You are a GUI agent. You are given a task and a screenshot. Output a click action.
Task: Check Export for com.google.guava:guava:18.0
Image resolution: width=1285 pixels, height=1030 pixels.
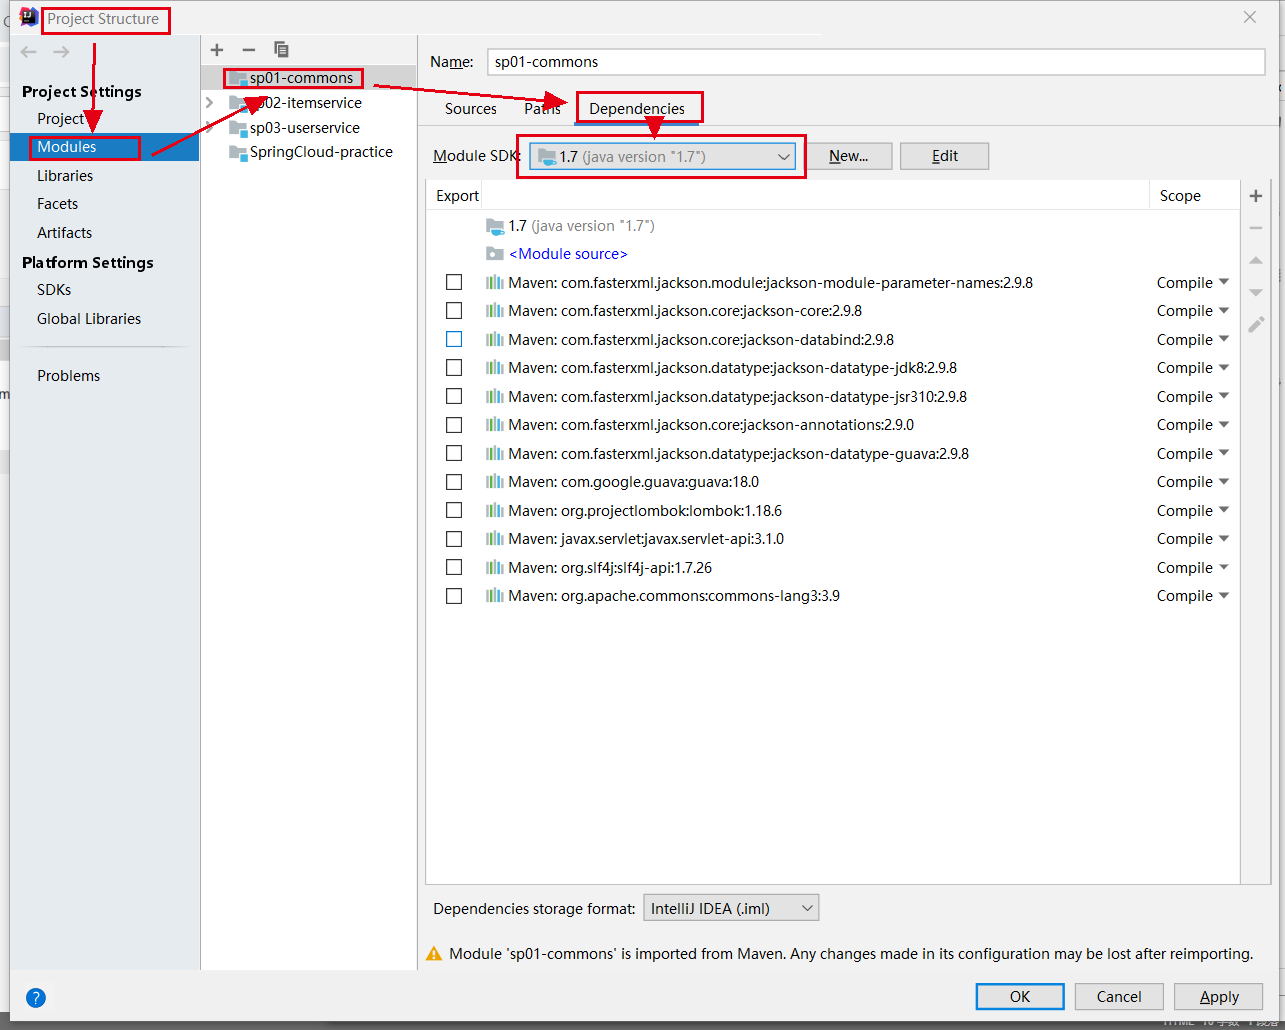tap(454, 481)
